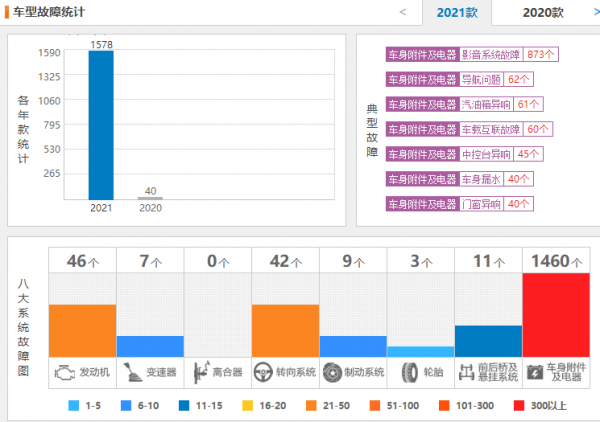Open 导航问题 62个 fault tag
600x422 pixels.
pyautogui.click(x=460, y=79)
